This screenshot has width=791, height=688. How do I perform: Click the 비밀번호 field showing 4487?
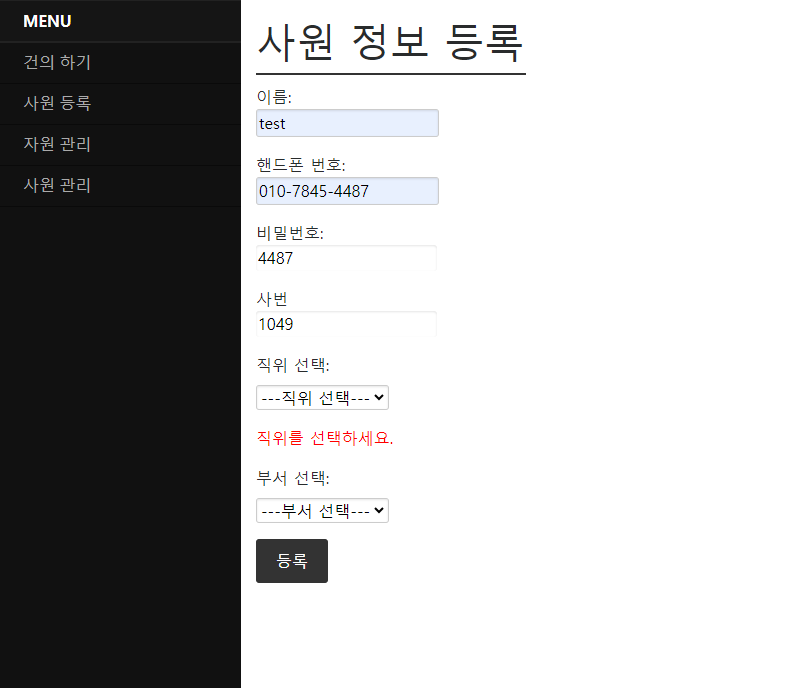346,258
